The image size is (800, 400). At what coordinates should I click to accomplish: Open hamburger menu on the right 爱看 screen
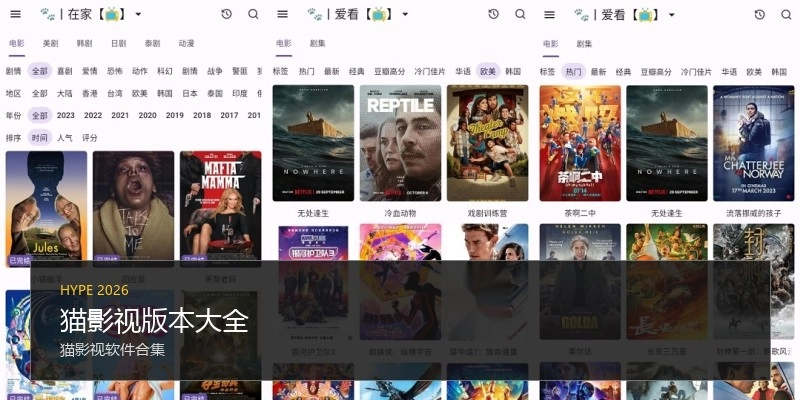click(x=549, y=14)
